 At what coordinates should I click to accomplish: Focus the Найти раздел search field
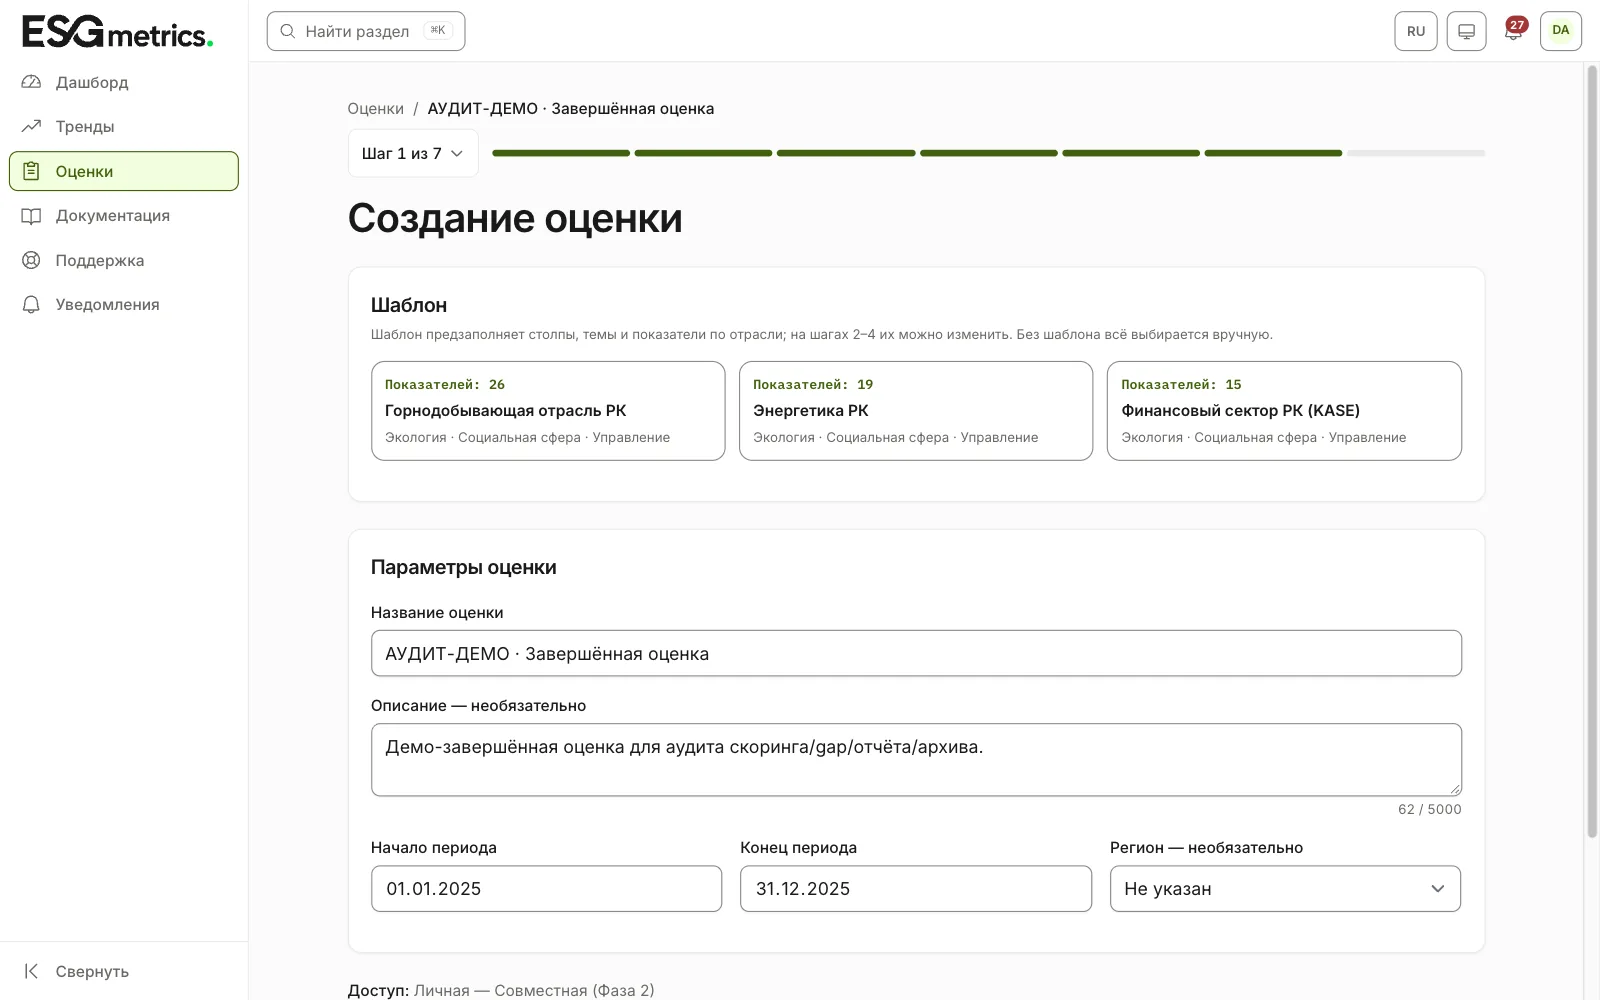point(366,31)
